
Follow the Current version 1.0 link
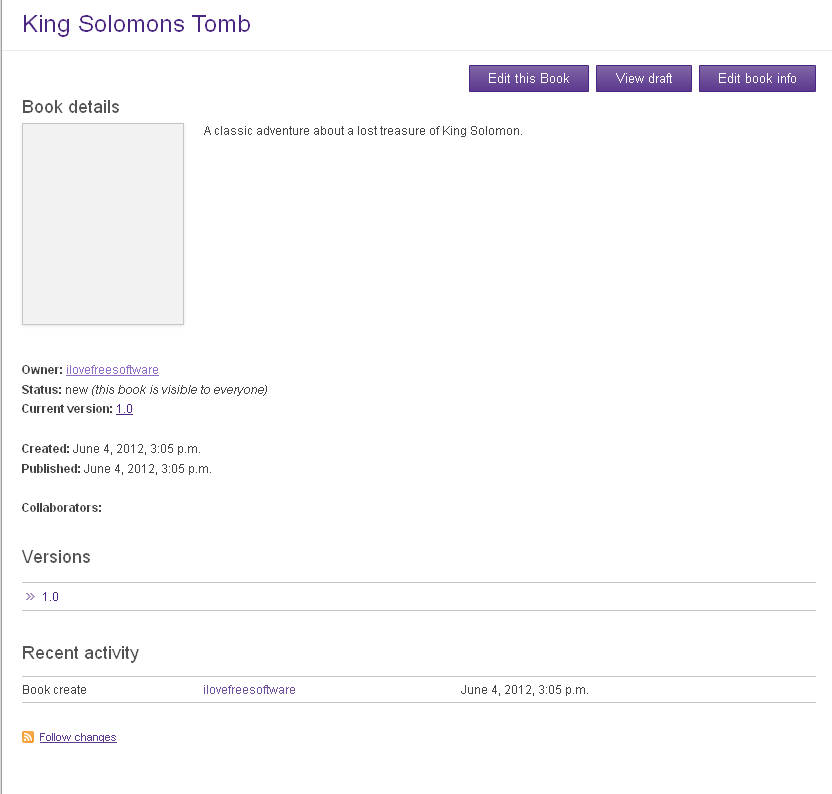click(x=124, y=409)
